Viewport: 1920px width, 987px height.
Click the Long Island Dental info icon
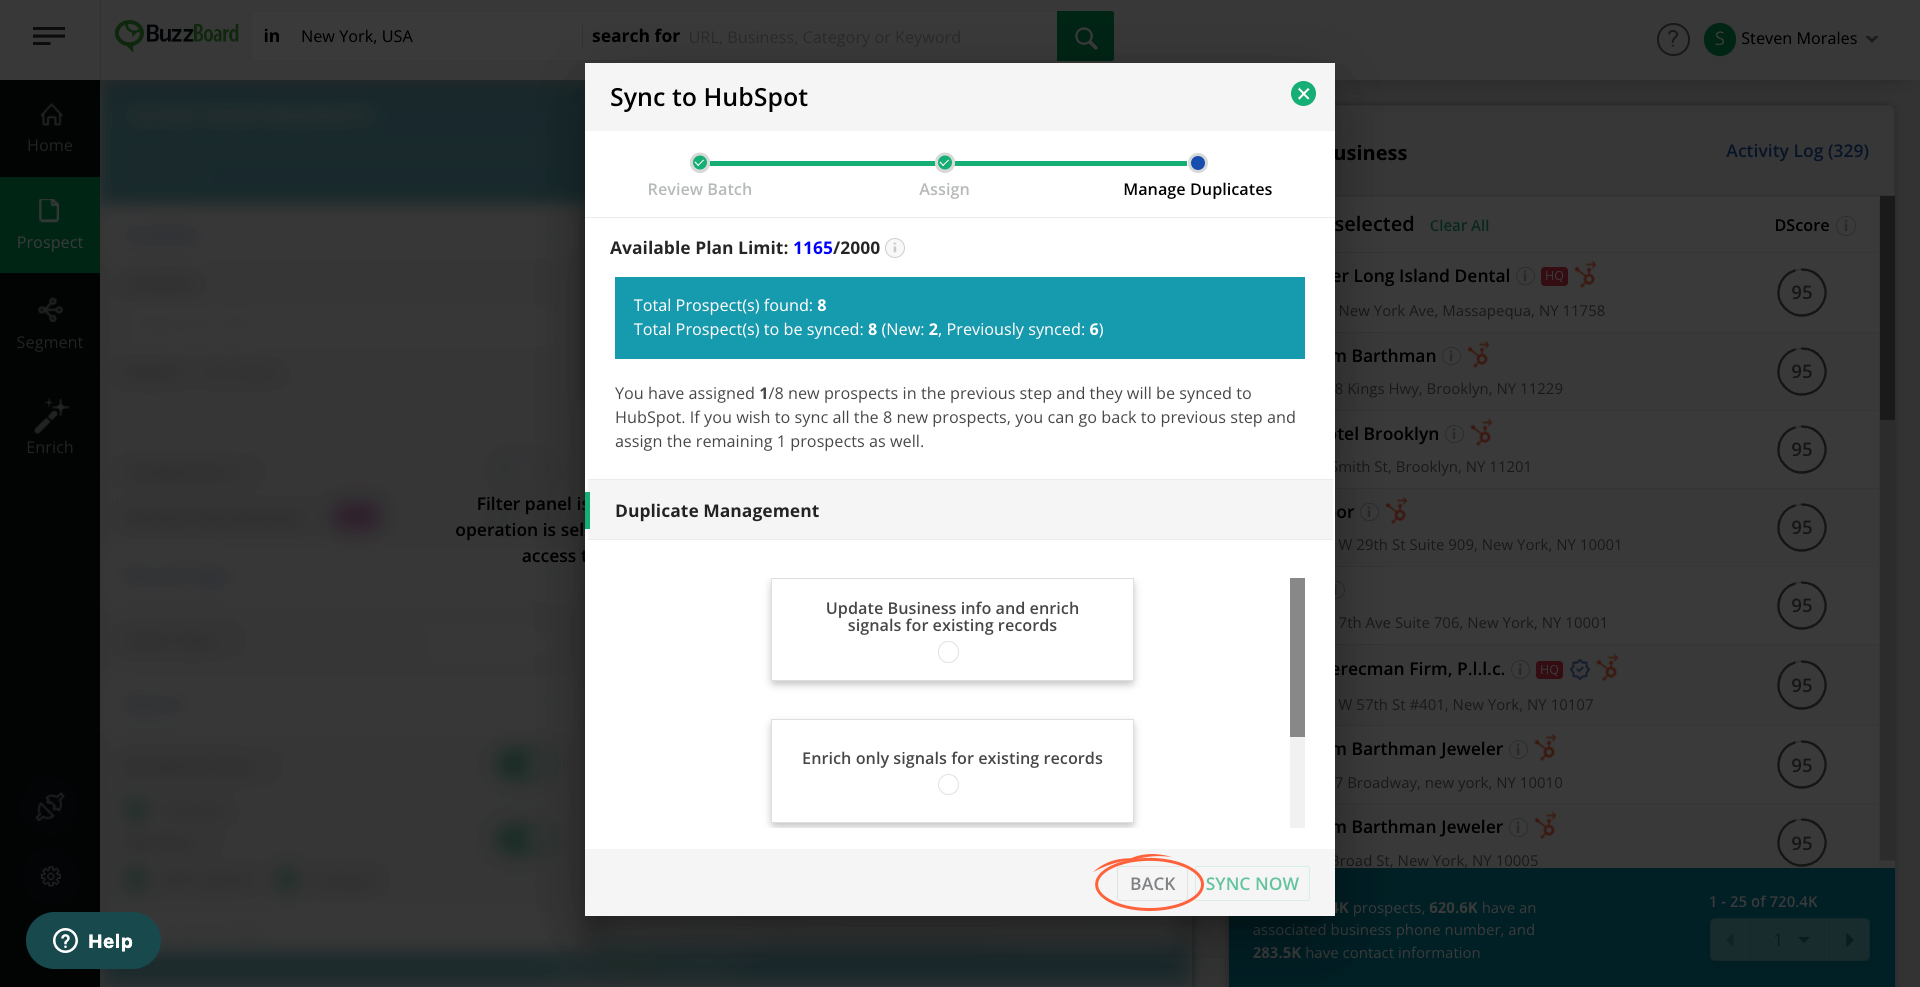(x=1525, y=276)
